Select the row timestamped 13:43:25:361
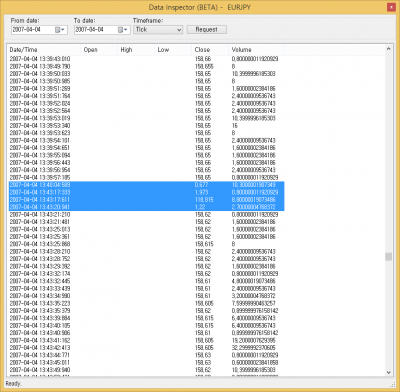 pos(146,237)
